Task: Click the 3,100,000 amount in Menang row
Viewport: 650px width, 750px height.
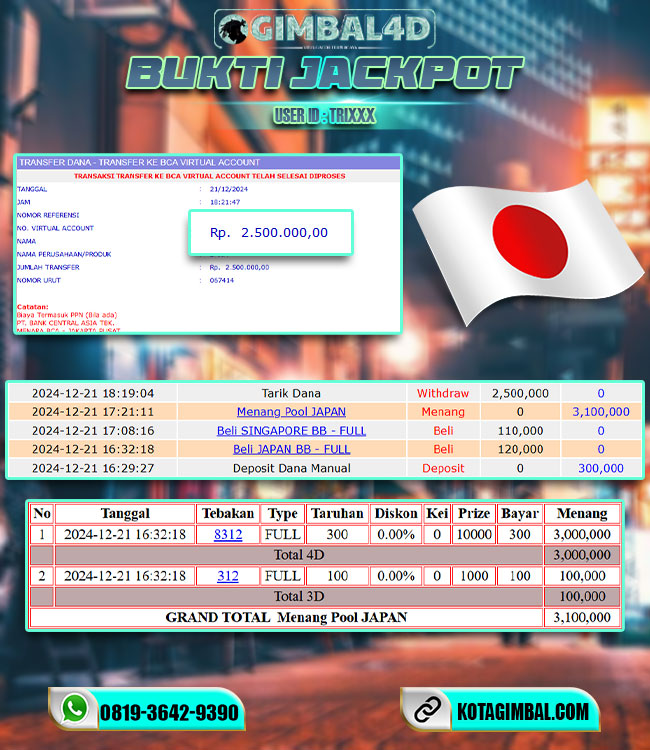Action: coord(601,412)
